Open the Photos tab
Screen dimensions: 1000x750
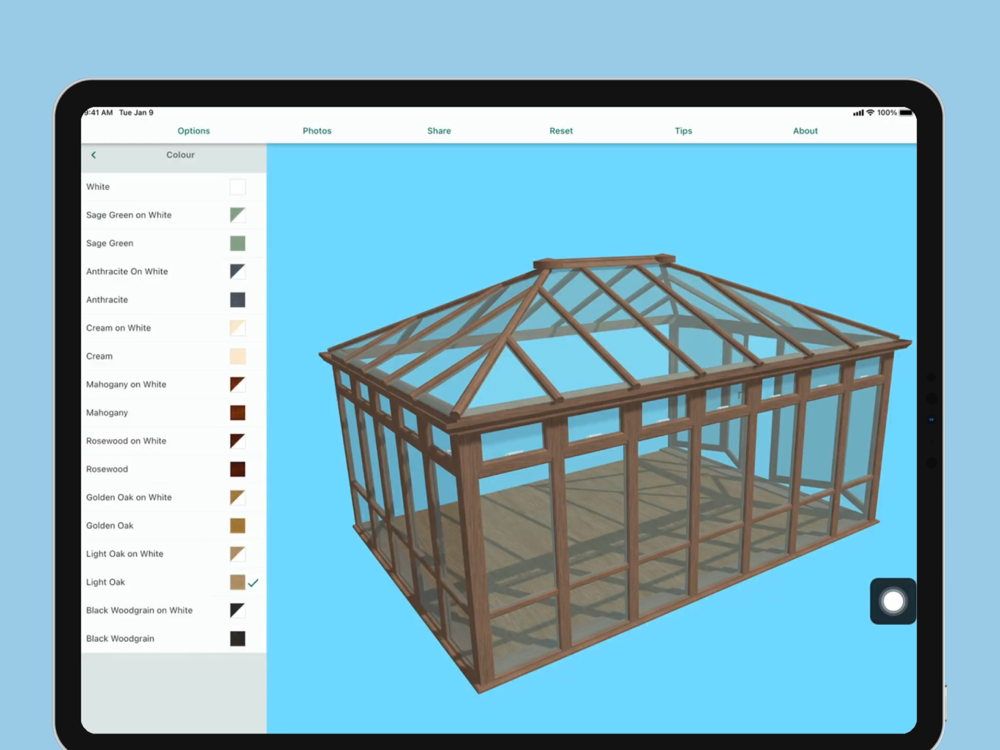(x=317, y=131)
